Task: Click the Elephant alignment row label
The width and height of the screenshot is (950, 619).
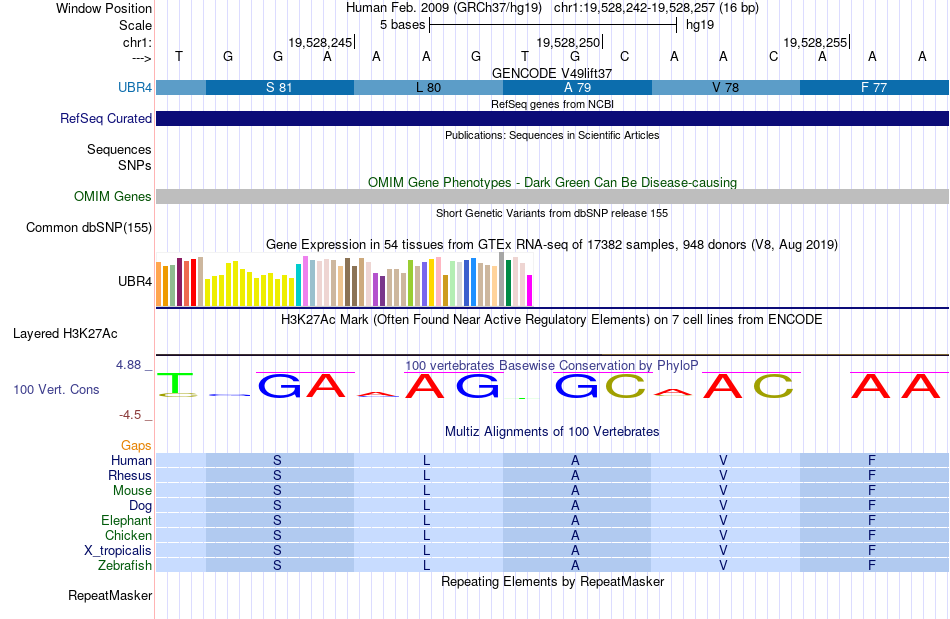Action: pos(126,520)
